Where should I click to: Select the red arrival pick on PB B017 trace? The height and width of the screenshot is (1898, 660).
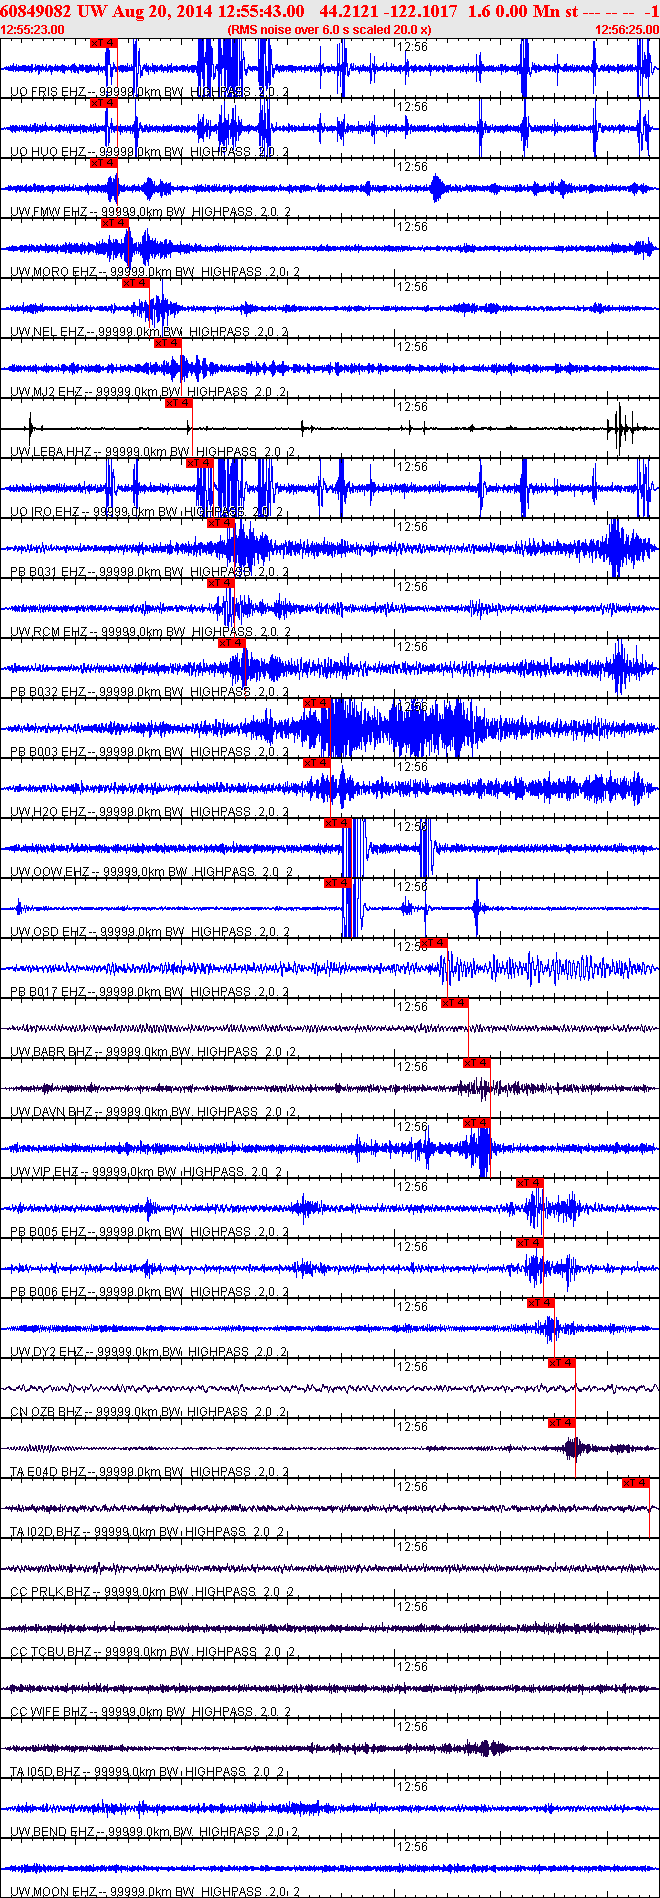pos(434,943)
